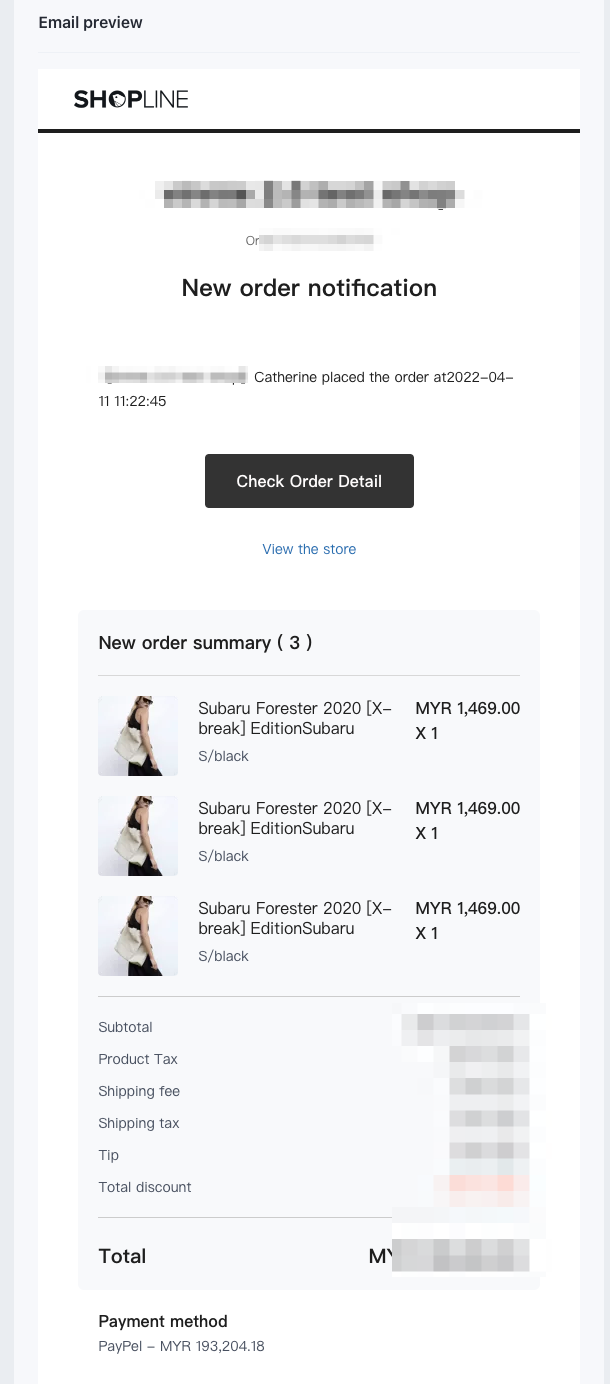Select the first Subaru Forester product title

(295, 718)
